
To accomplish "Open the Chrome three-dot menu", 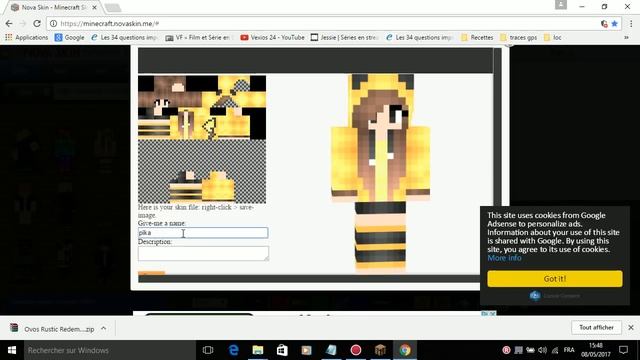I will click(631, 24).
